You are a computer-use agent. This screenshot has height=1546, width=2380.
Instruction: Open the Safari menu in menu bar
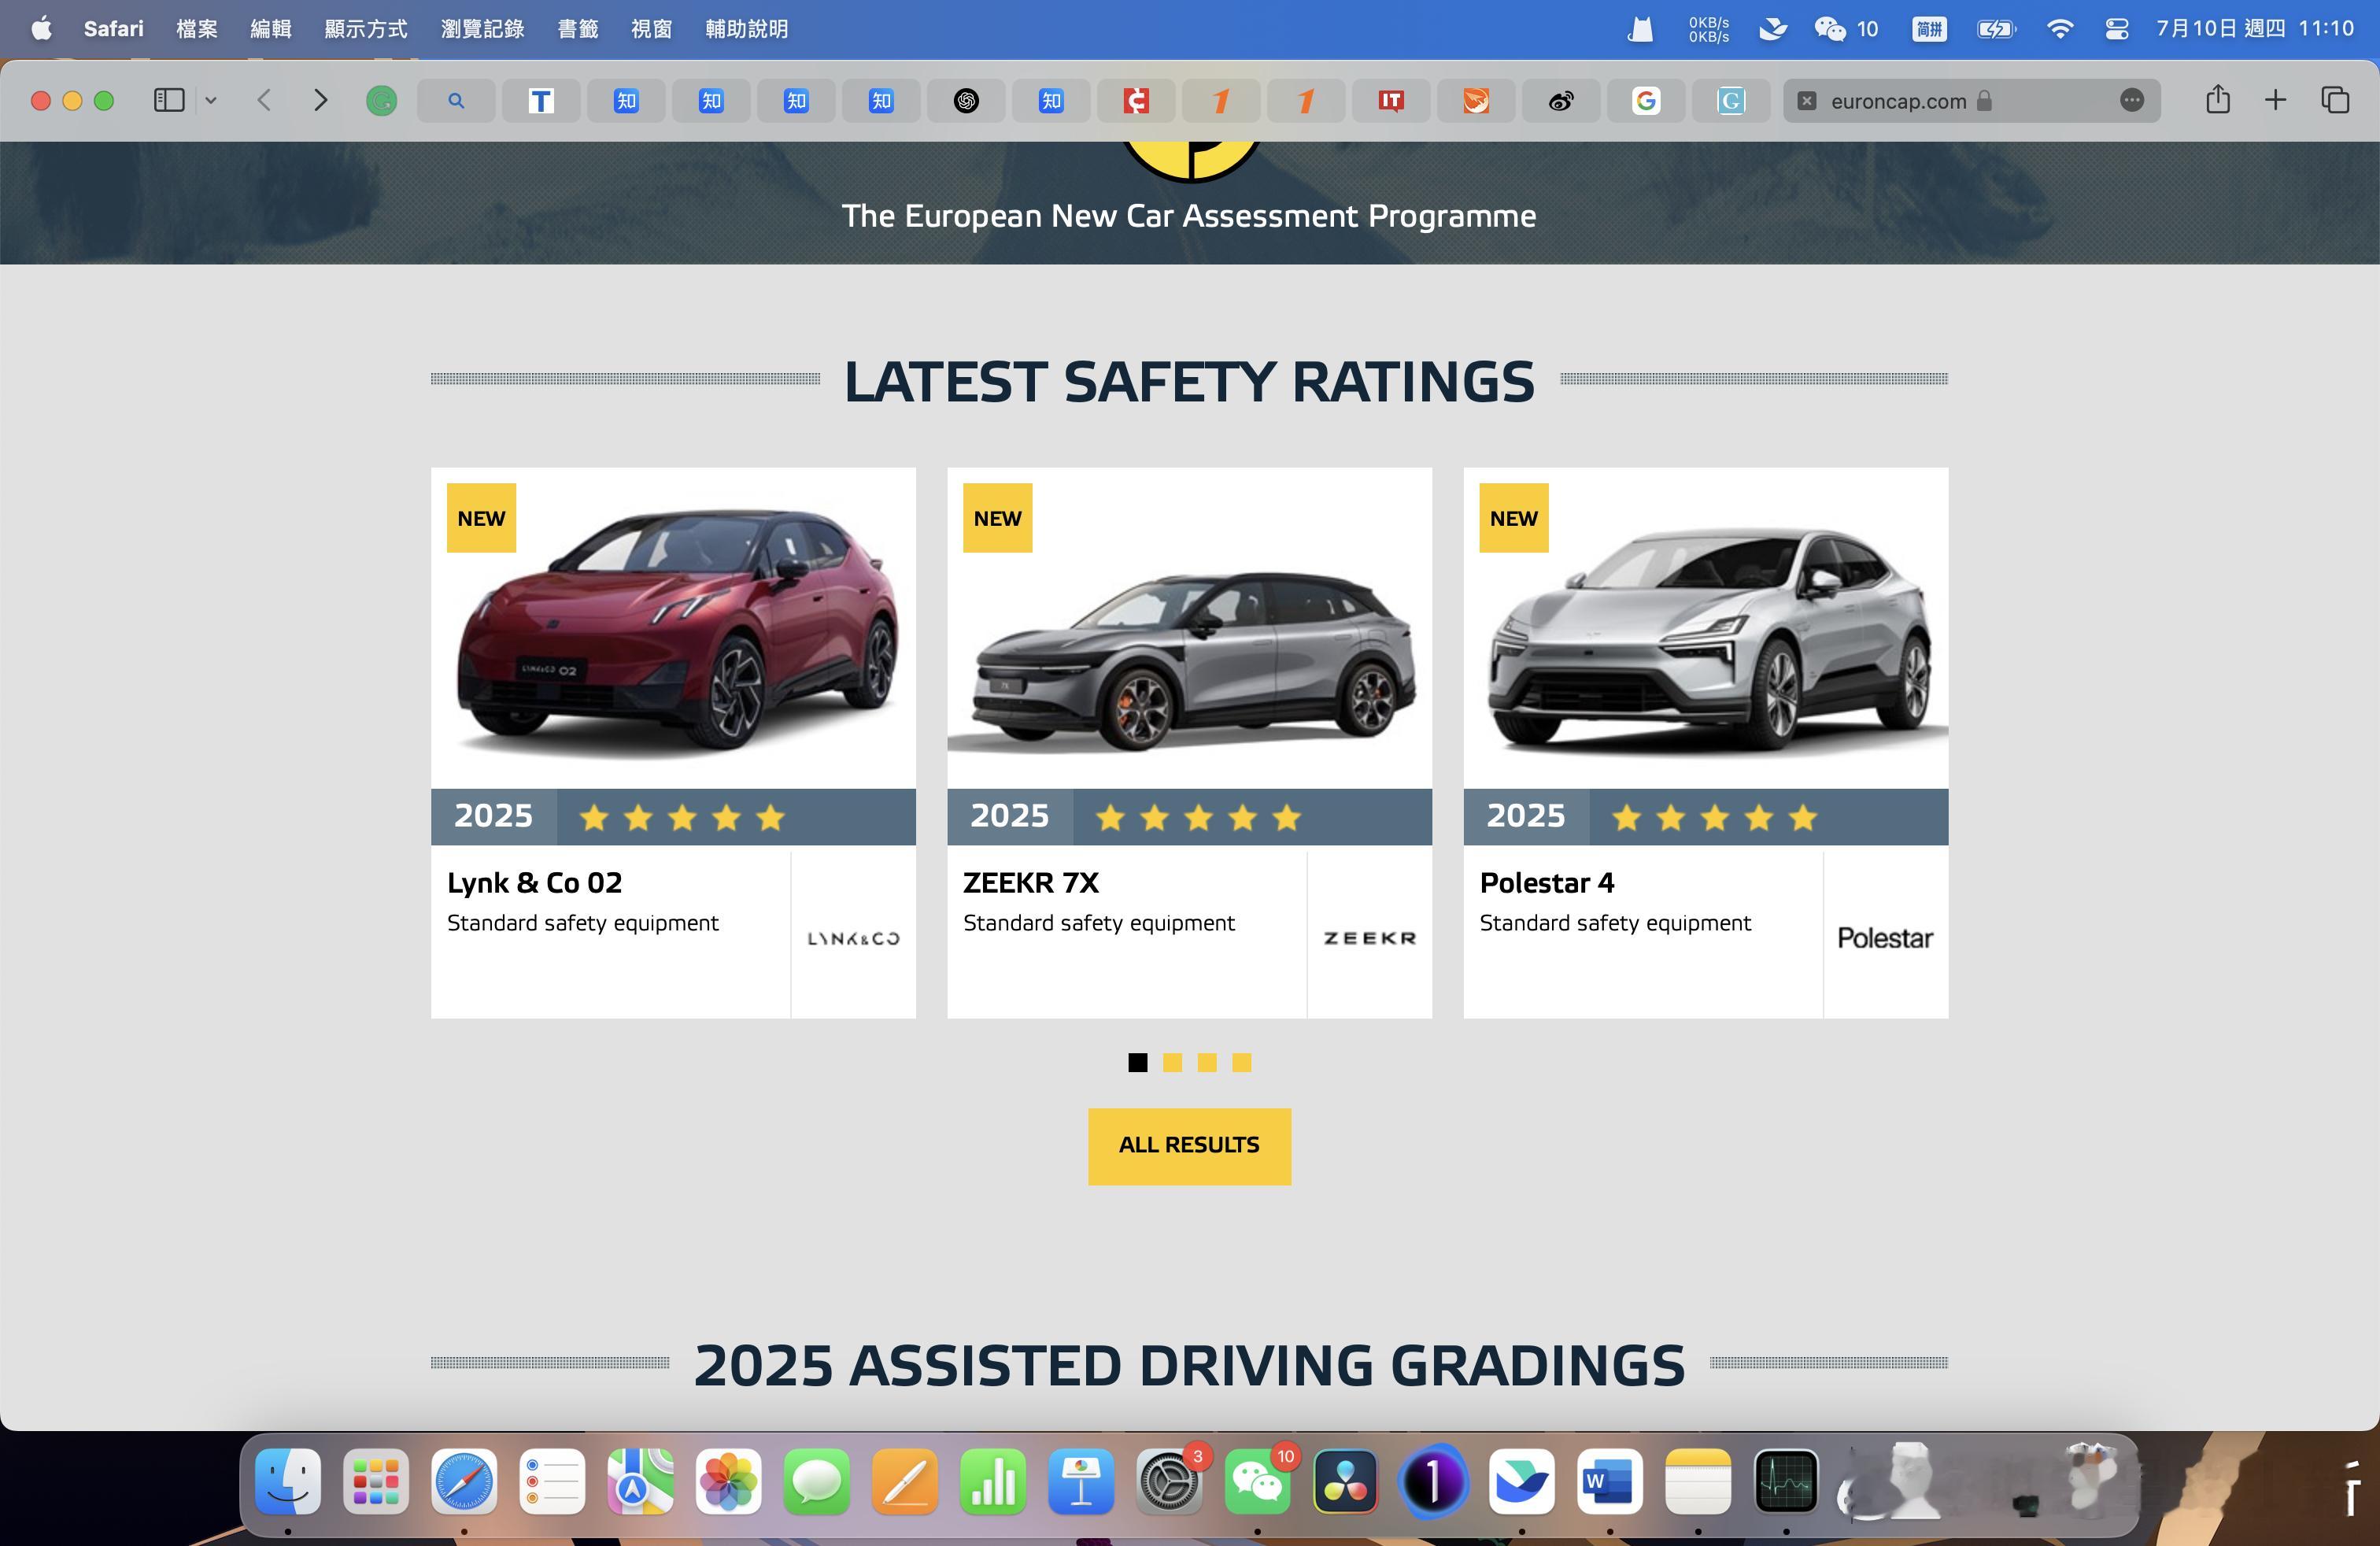click(x=113, y=29)
